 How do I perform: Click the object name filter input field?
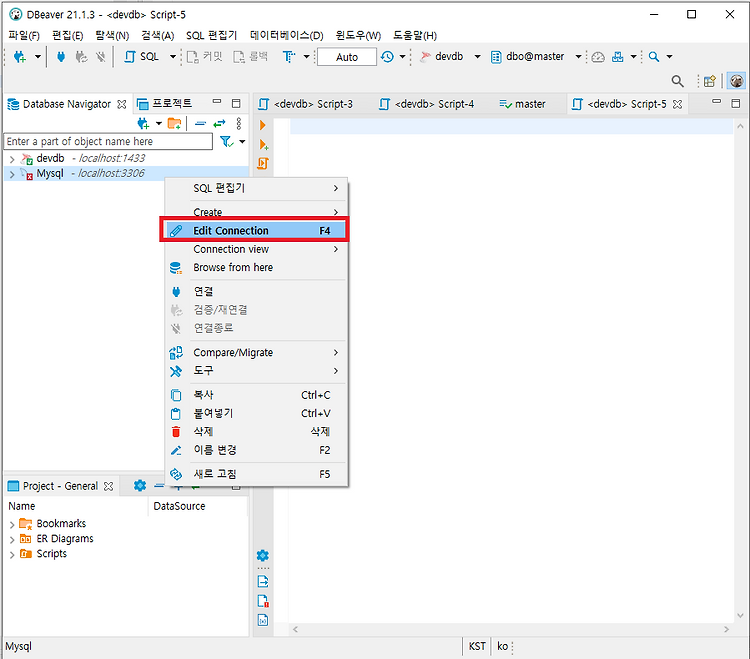[108, 142]
